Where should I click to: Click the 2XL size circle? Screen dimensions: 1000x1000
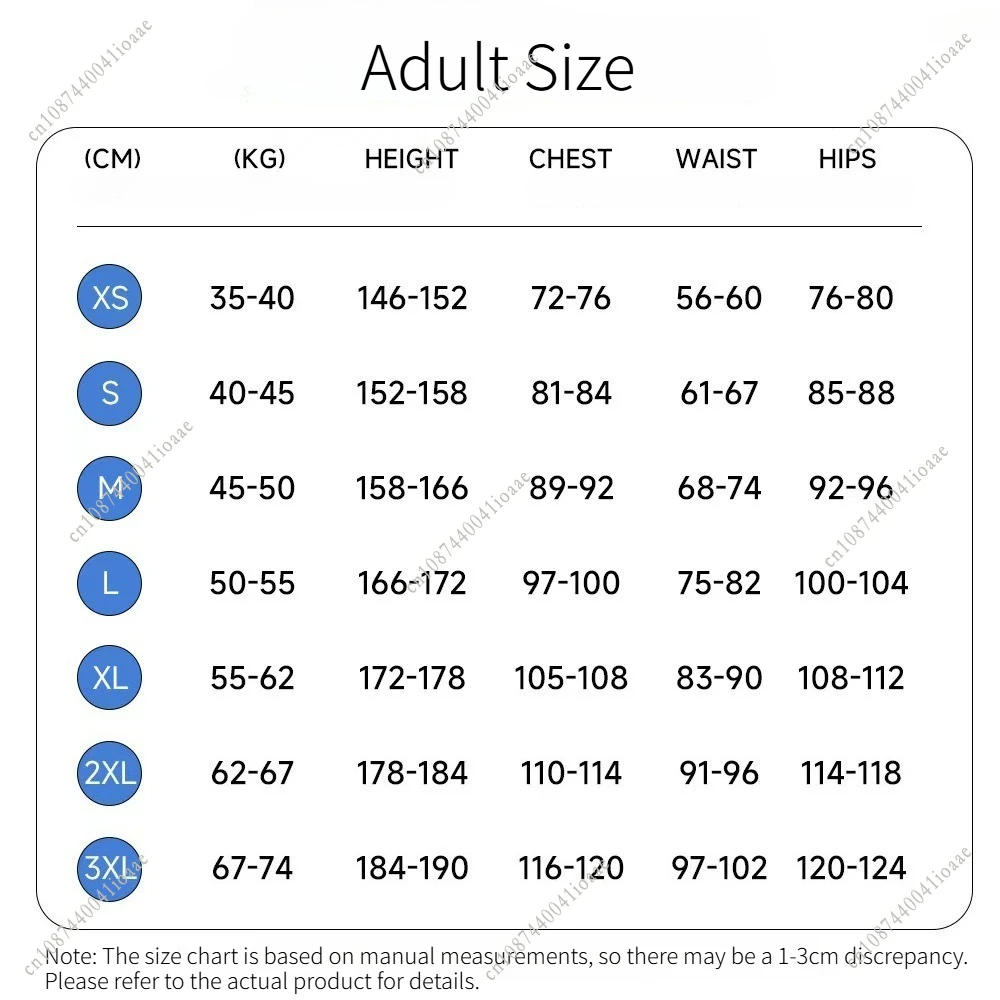click(110, 773)
